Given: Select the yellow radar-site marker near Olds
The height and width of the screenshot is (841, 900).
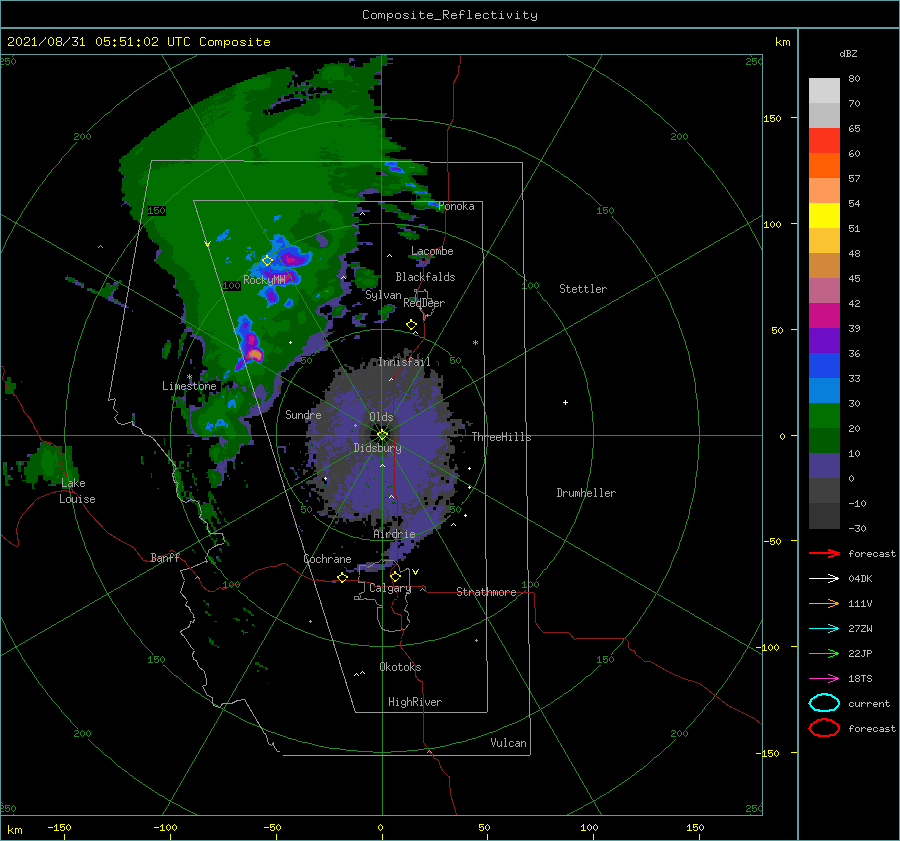Looking at the screenshot, I should 382,435.
